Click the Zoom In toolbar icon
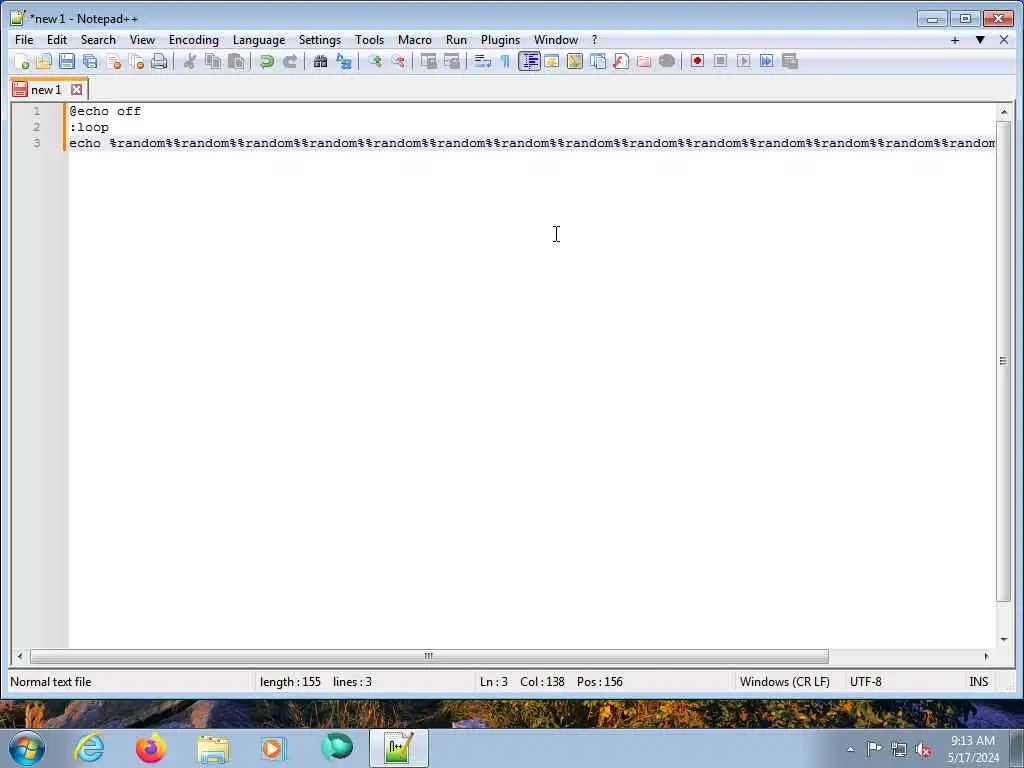Viewport: 1024px width, 768px height. click(x=374, y=61)
